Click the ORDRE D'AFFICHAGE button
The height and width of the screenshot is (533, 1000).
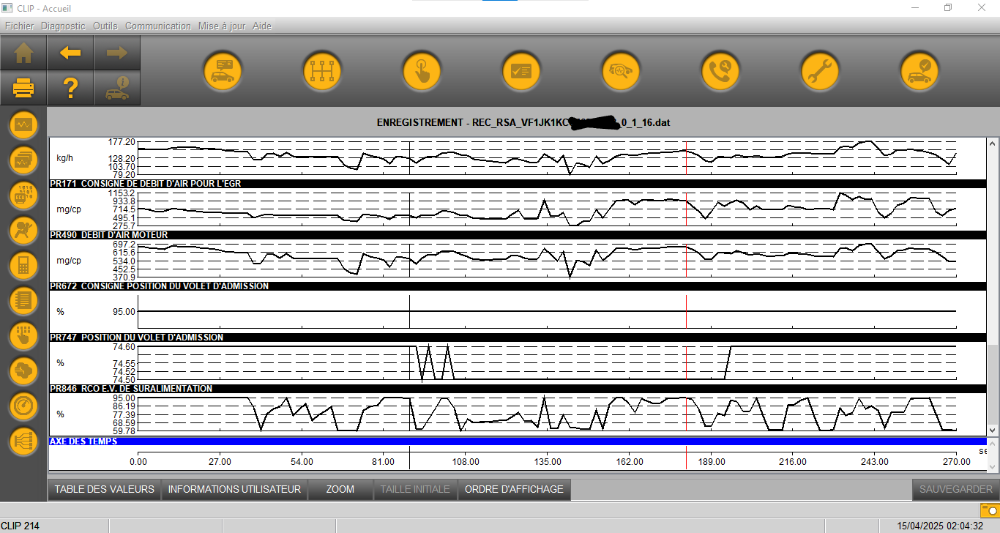tap(514, 490)
